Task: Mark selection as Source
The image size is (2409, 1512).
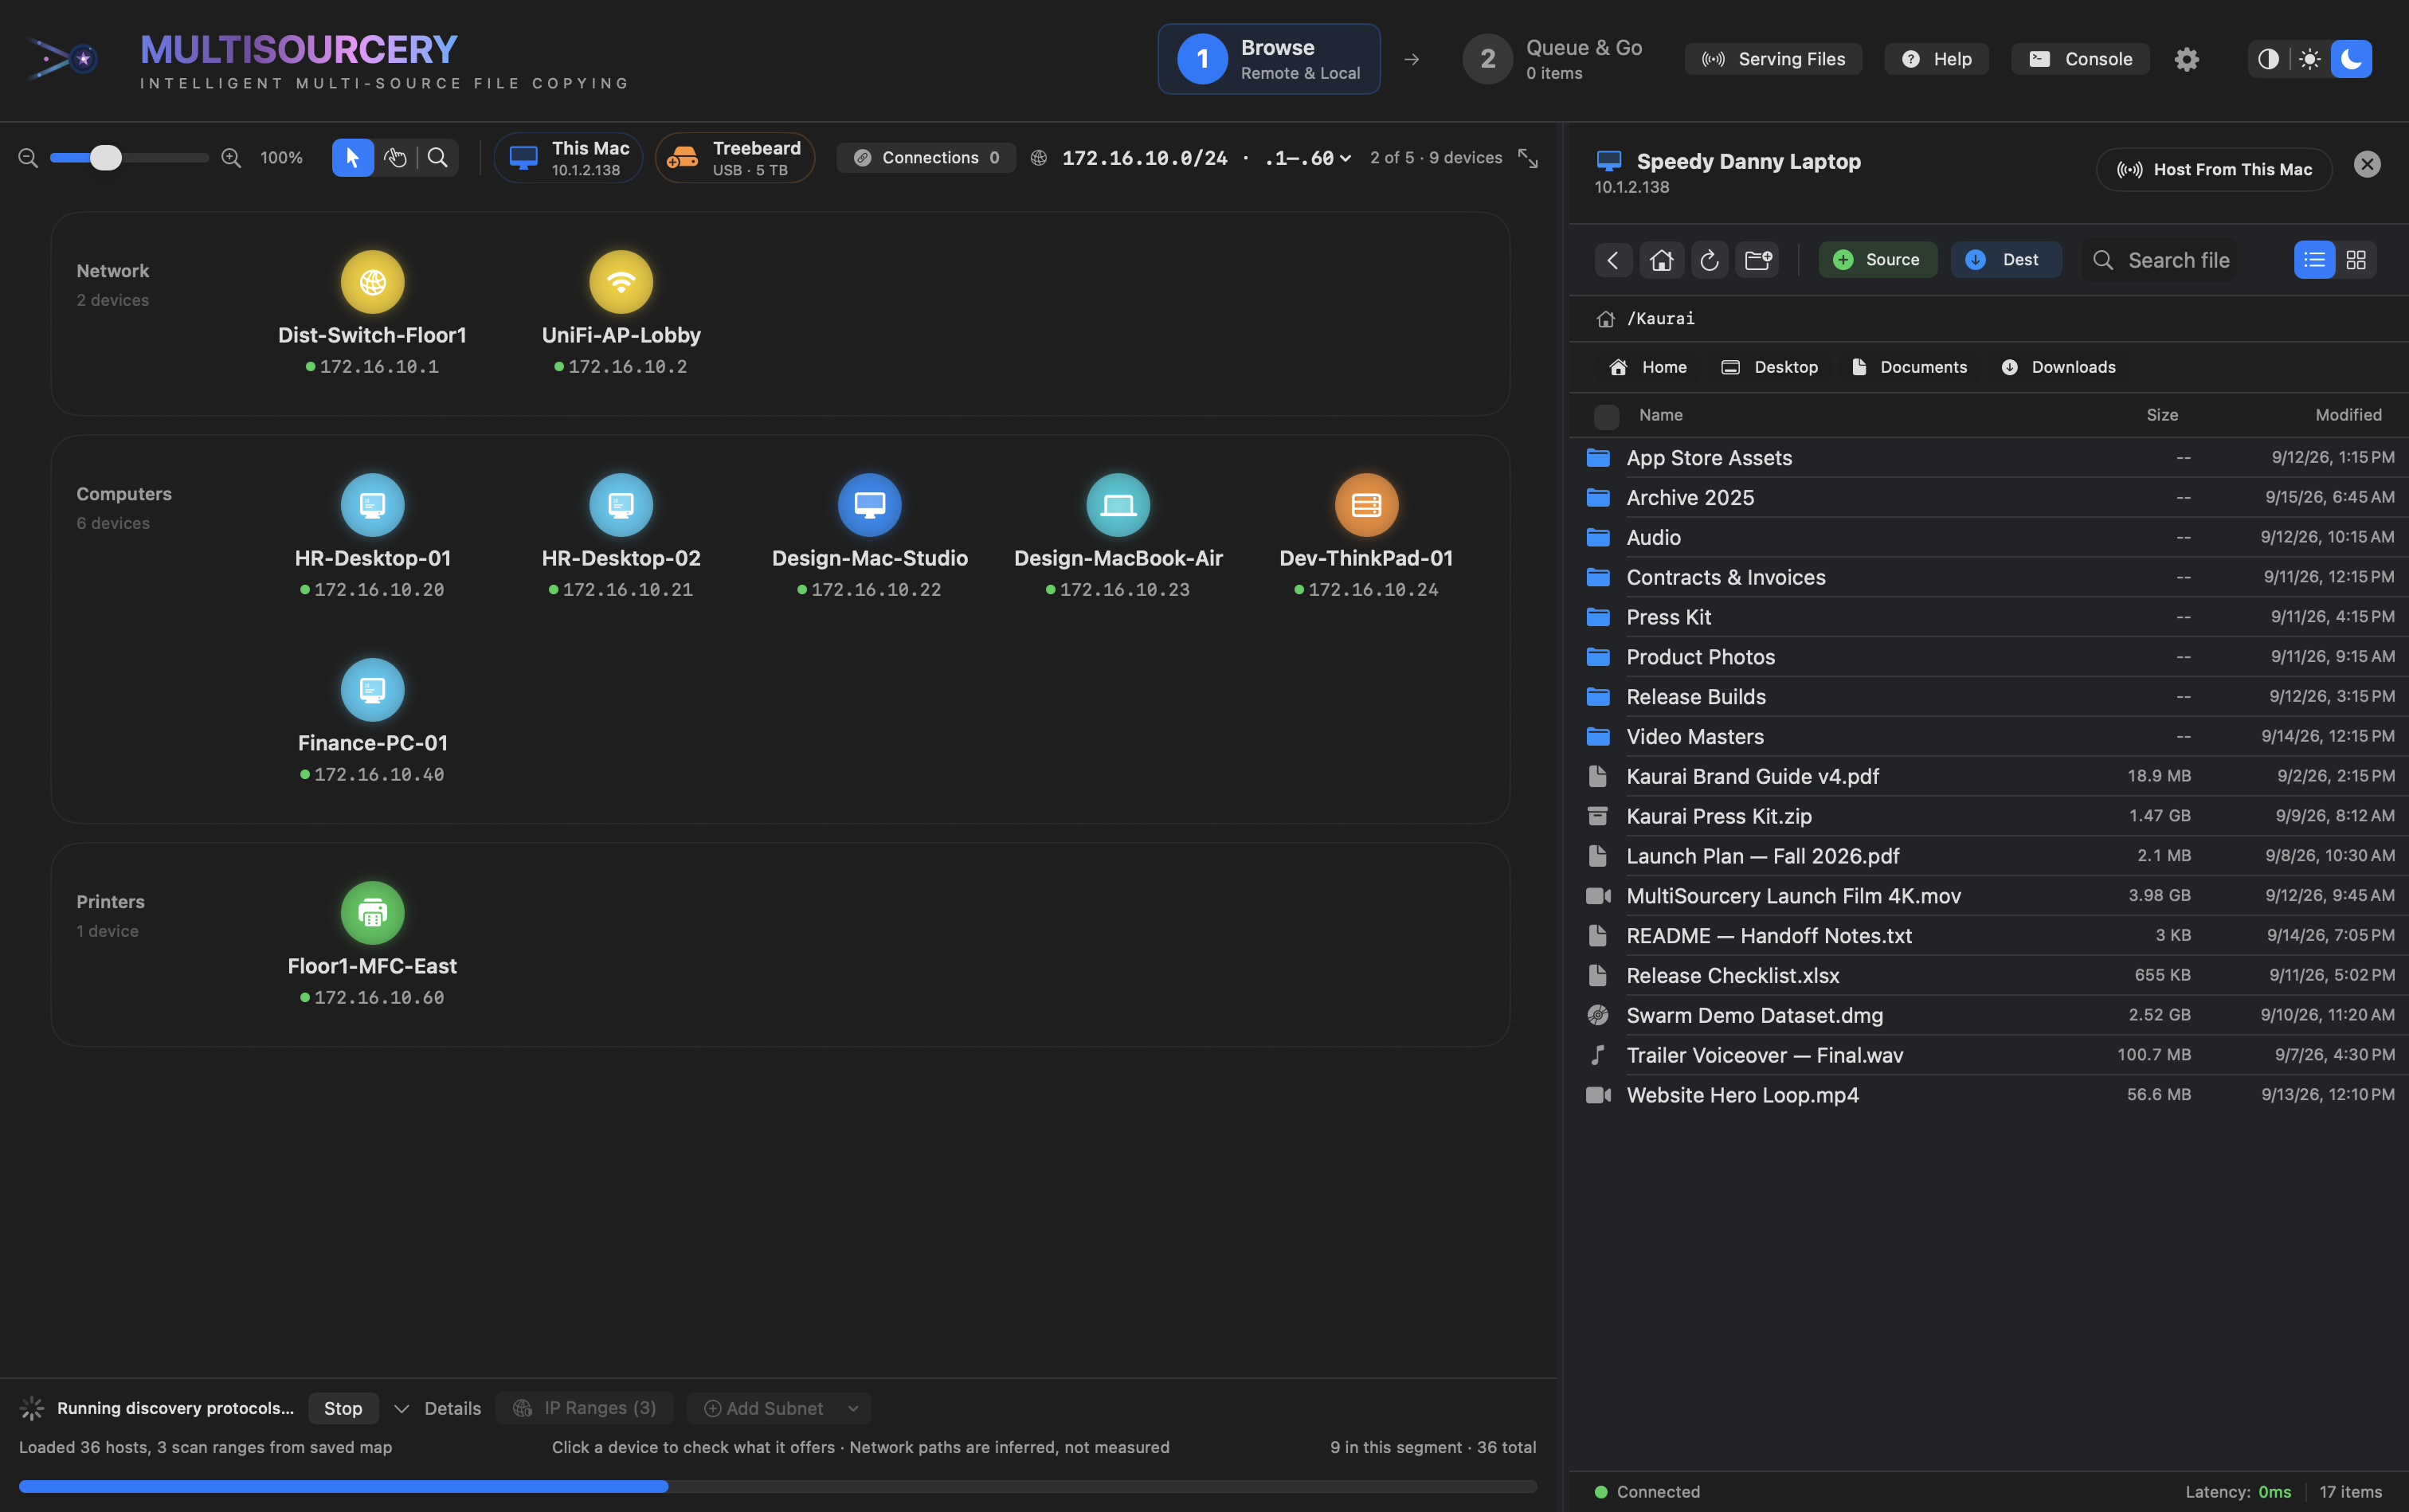Action: click(x=1877, y=260)
